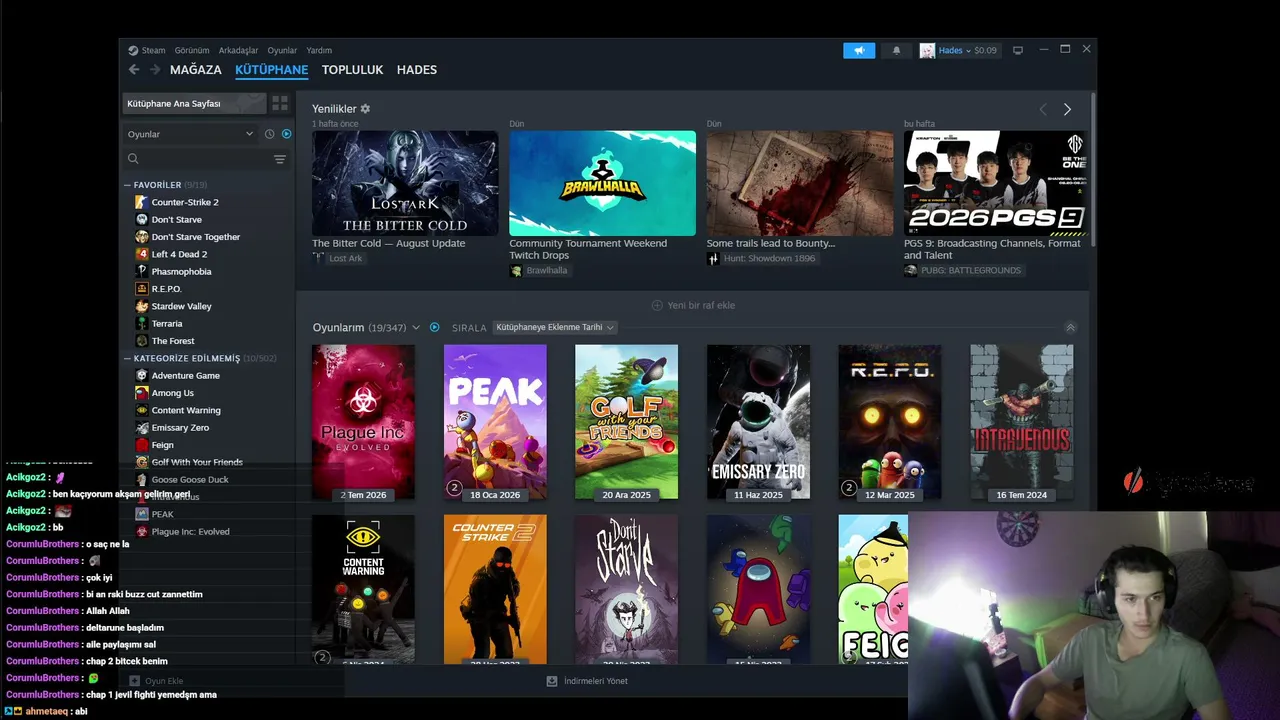Click the R.E.P.O. sidebar icon
The width and height of the screenshot is (1280, 720).
(142, 289)
